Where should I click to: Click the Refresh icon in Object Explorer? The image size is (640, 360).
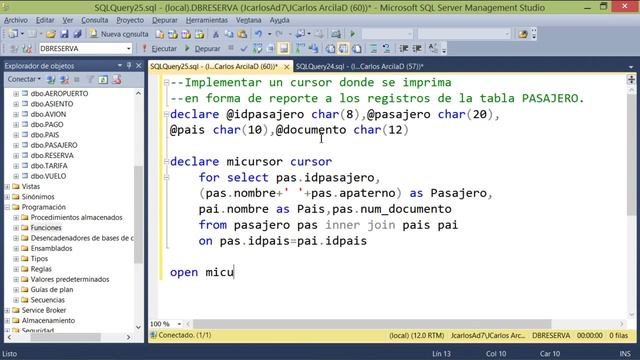(x=103, y=80)
